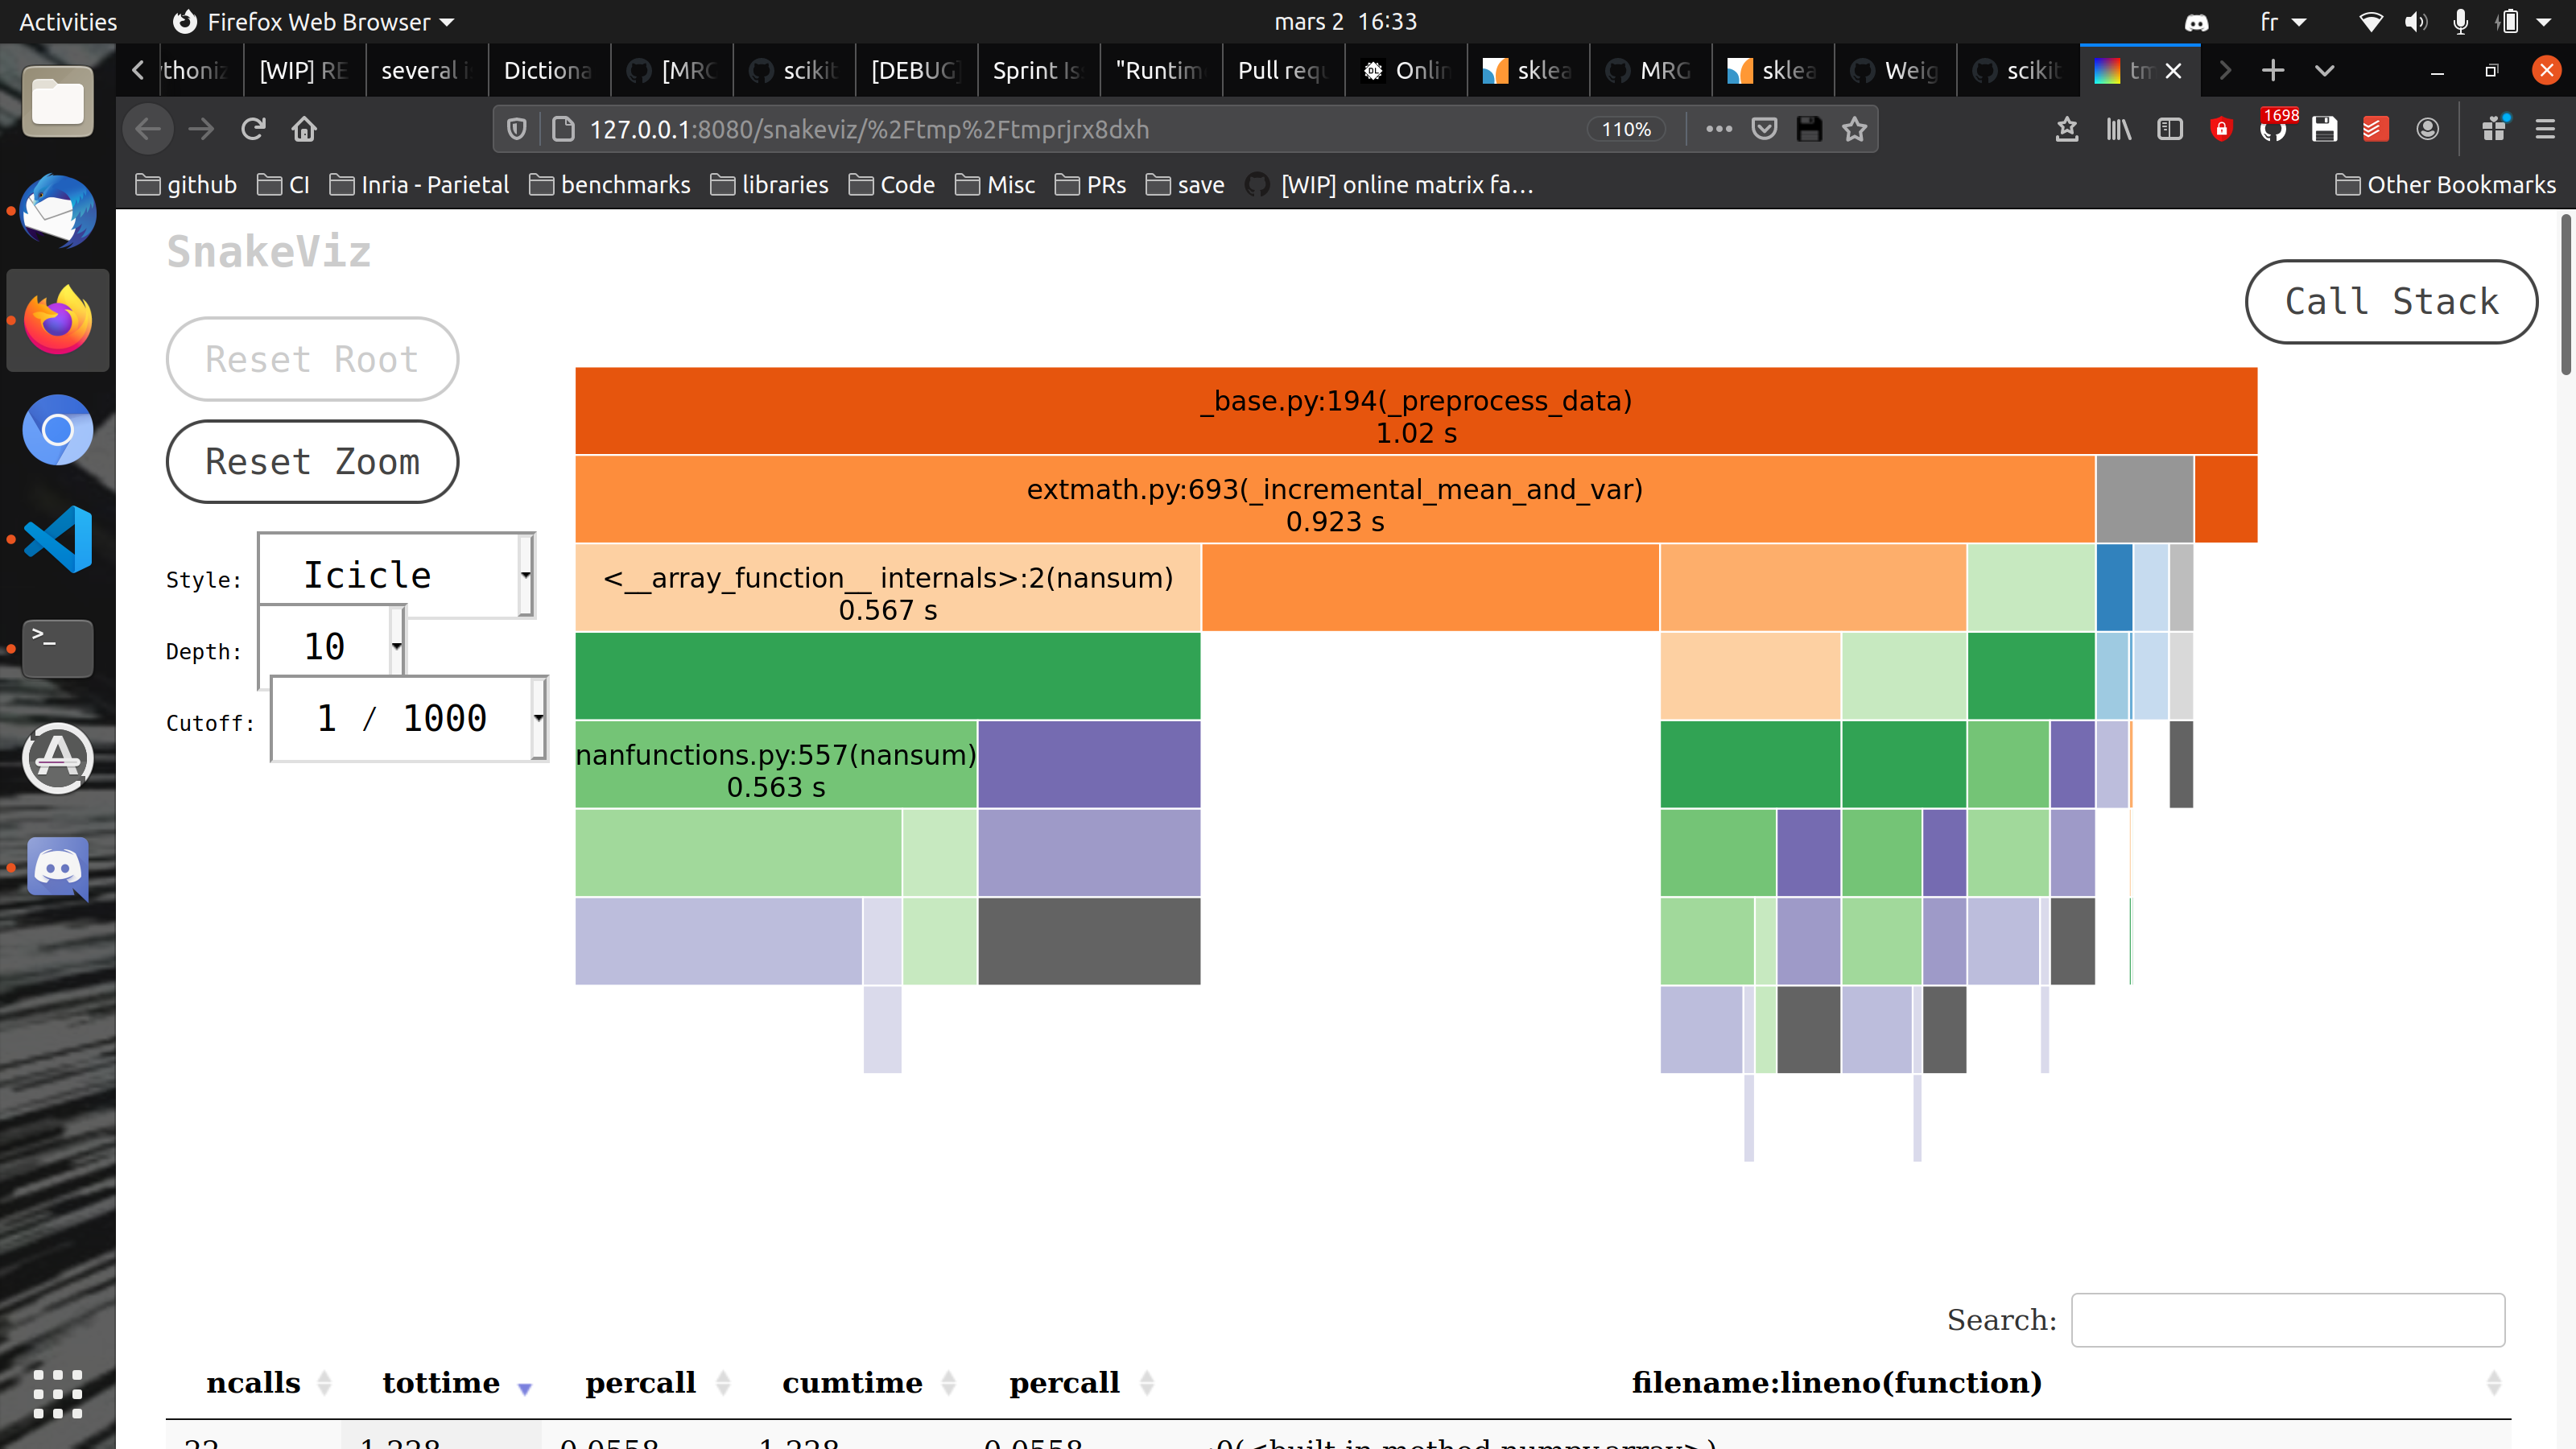Click the Reset Zoom button
This screenshot has width=2576, height=1449.
coord(312,462)
